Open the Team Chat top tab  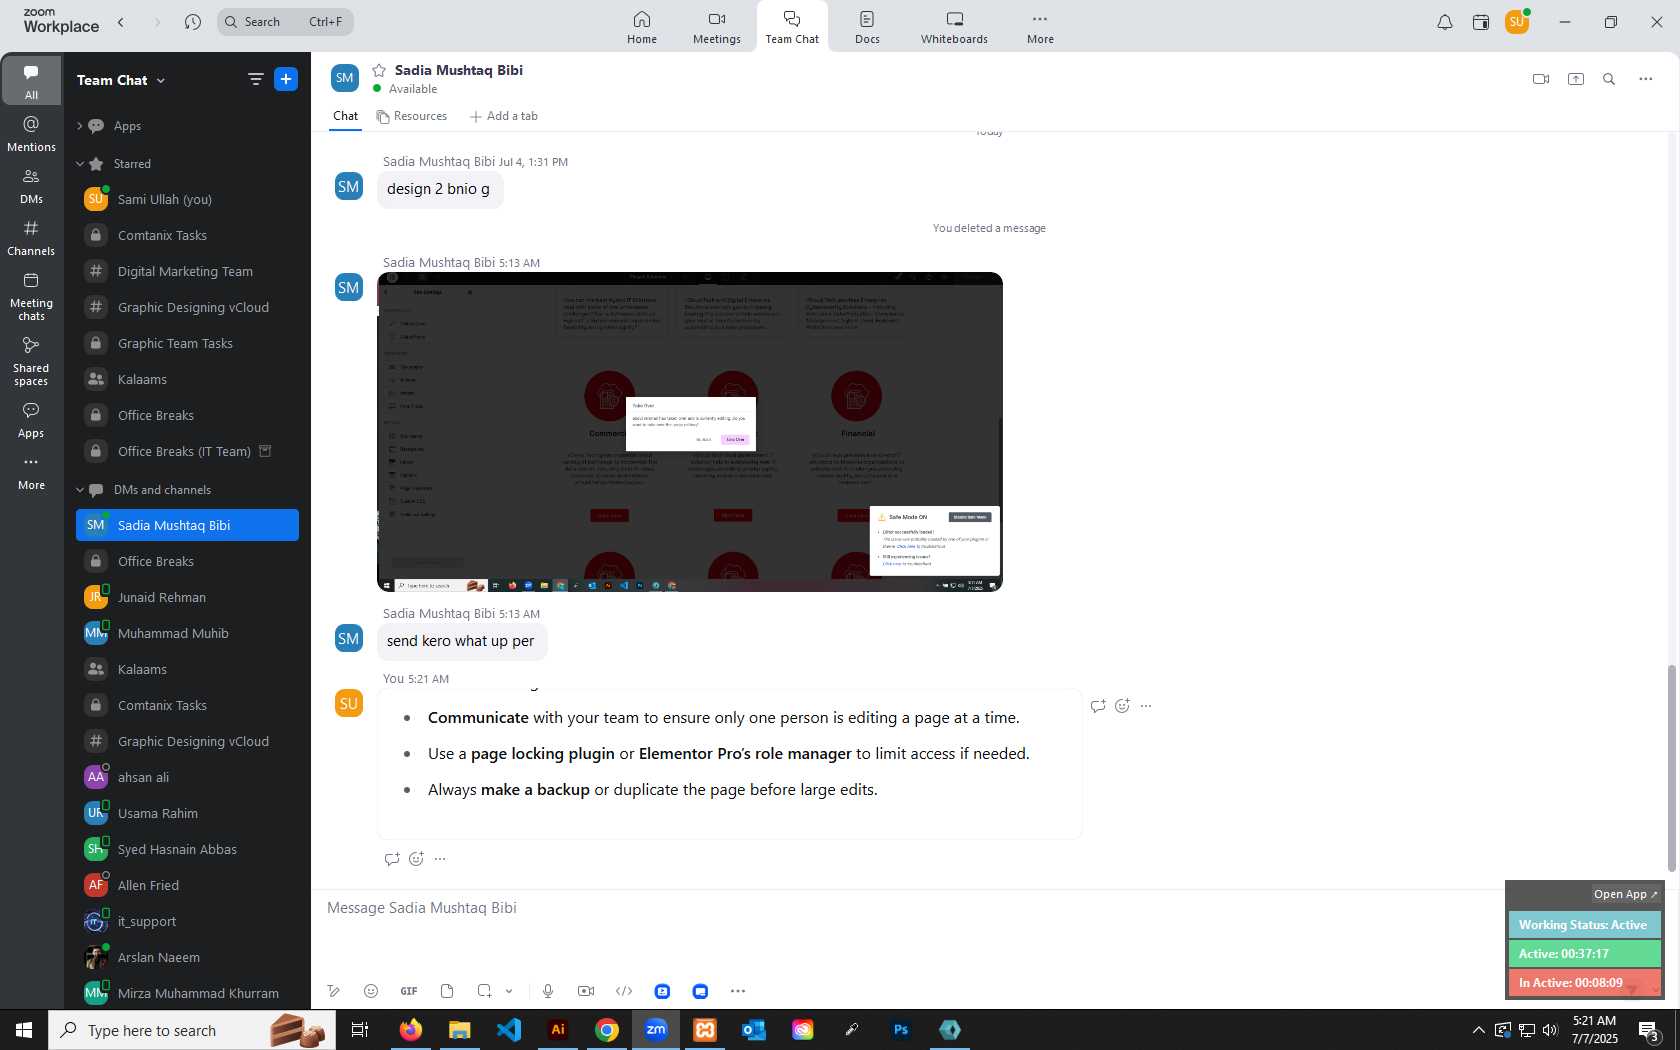pyautogui.click(x=792, y=27)
